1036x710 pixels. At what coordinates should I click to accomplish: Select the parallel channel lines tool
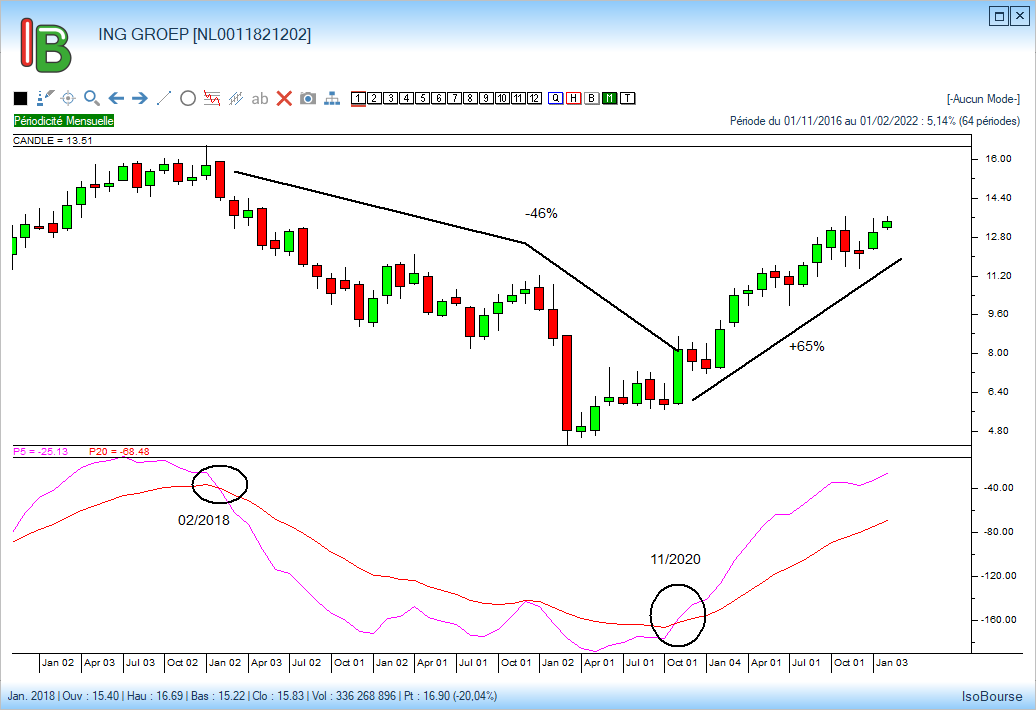236,98
